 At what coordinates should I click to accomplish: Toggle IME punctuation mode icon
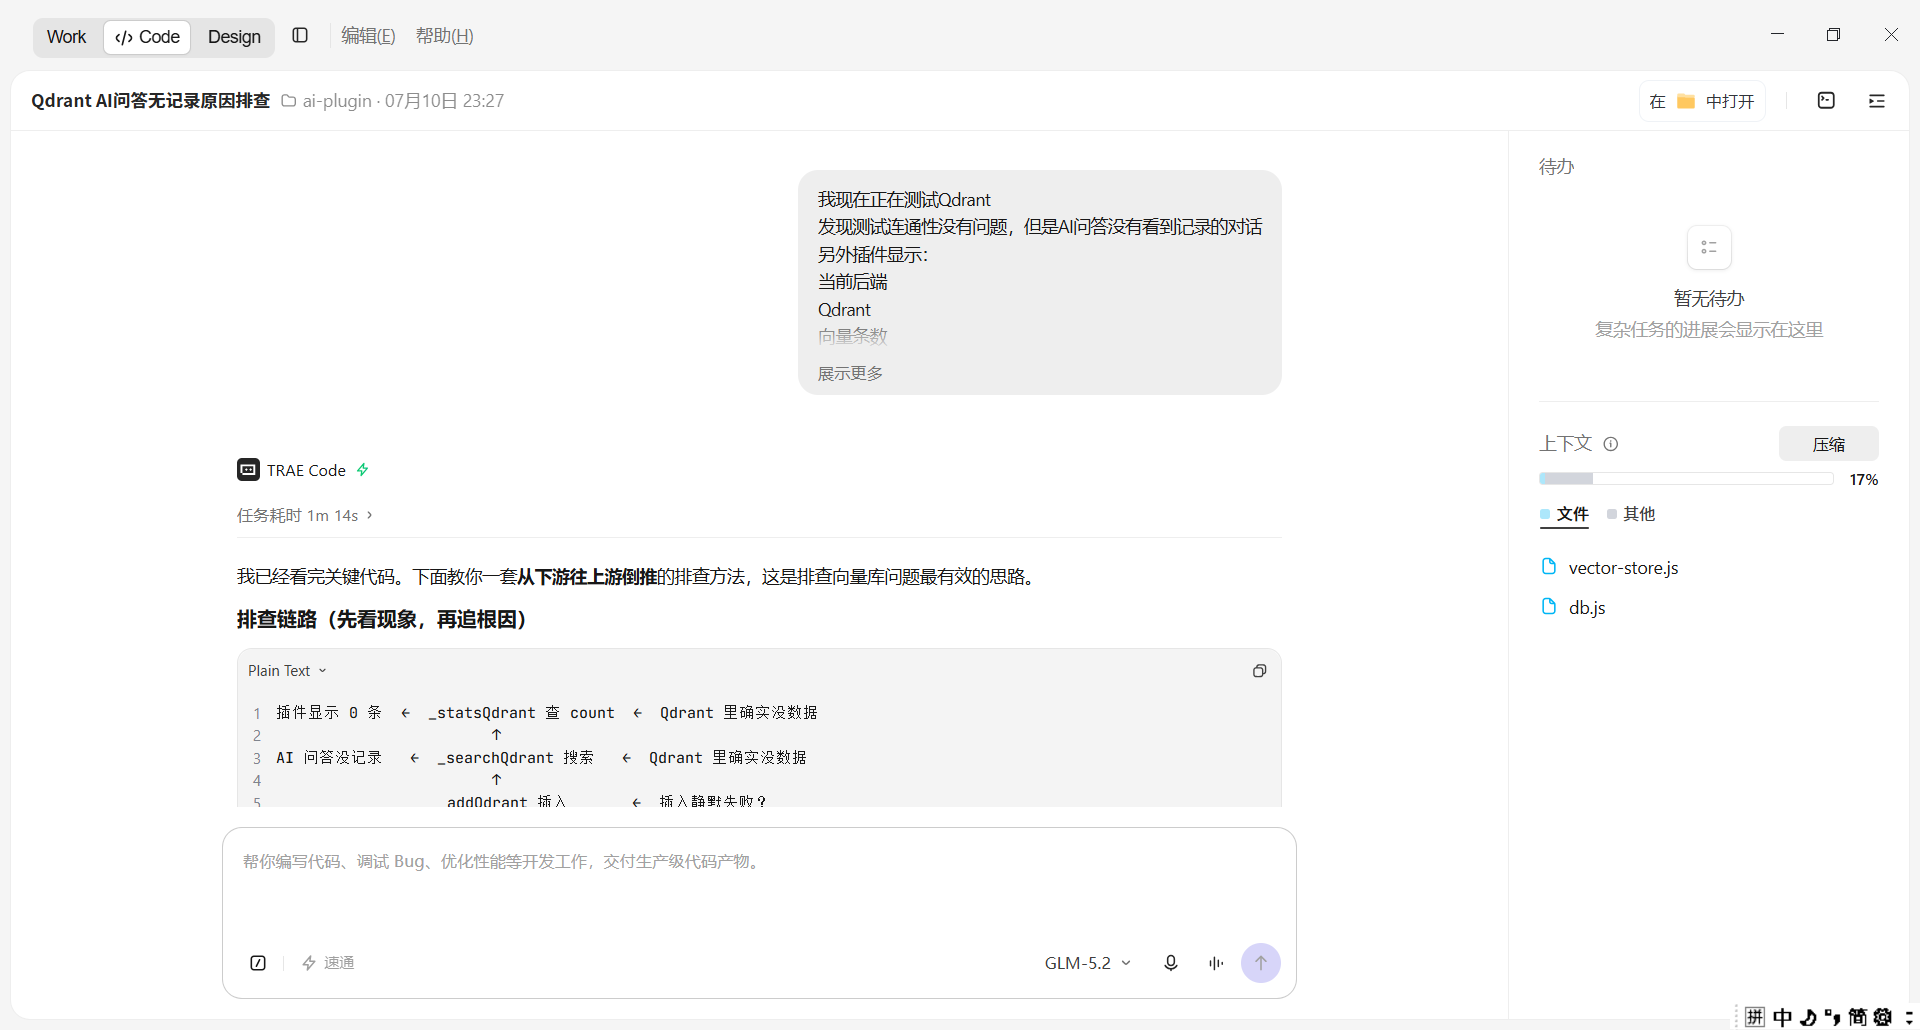pos(1832,1017)
